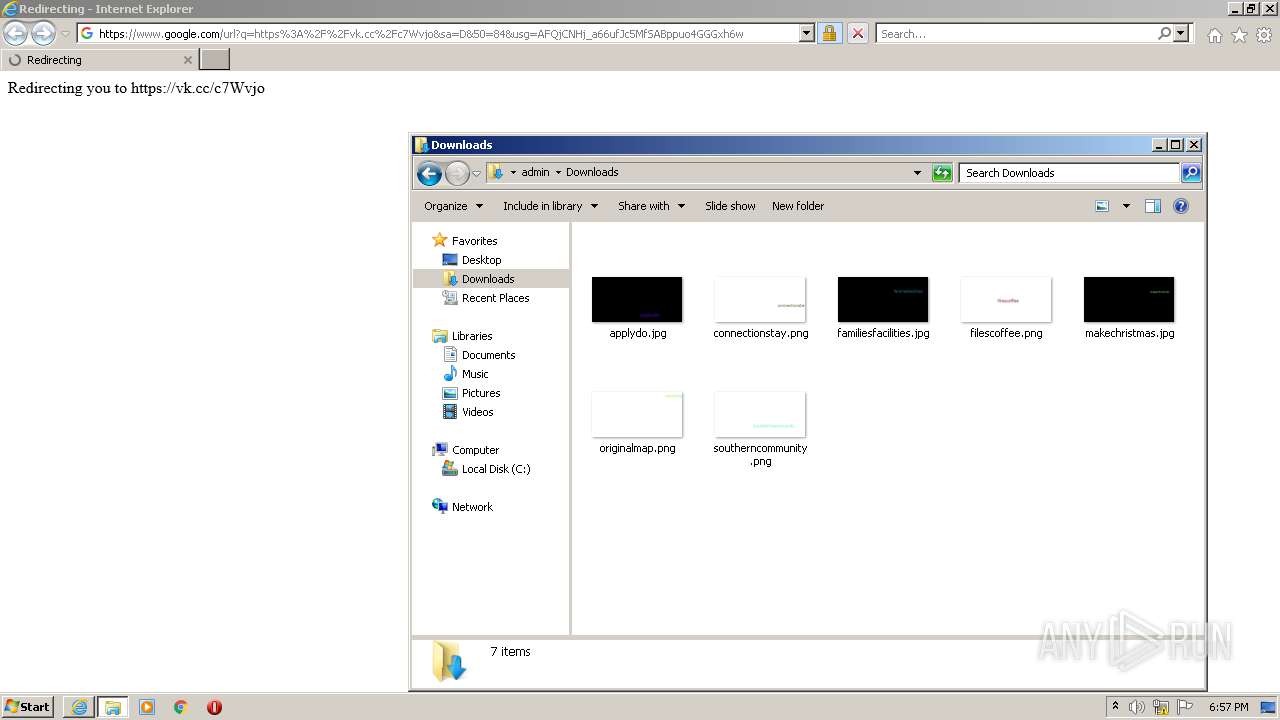
Task: Select Desktop under Favorites
Action: (481, 260)
